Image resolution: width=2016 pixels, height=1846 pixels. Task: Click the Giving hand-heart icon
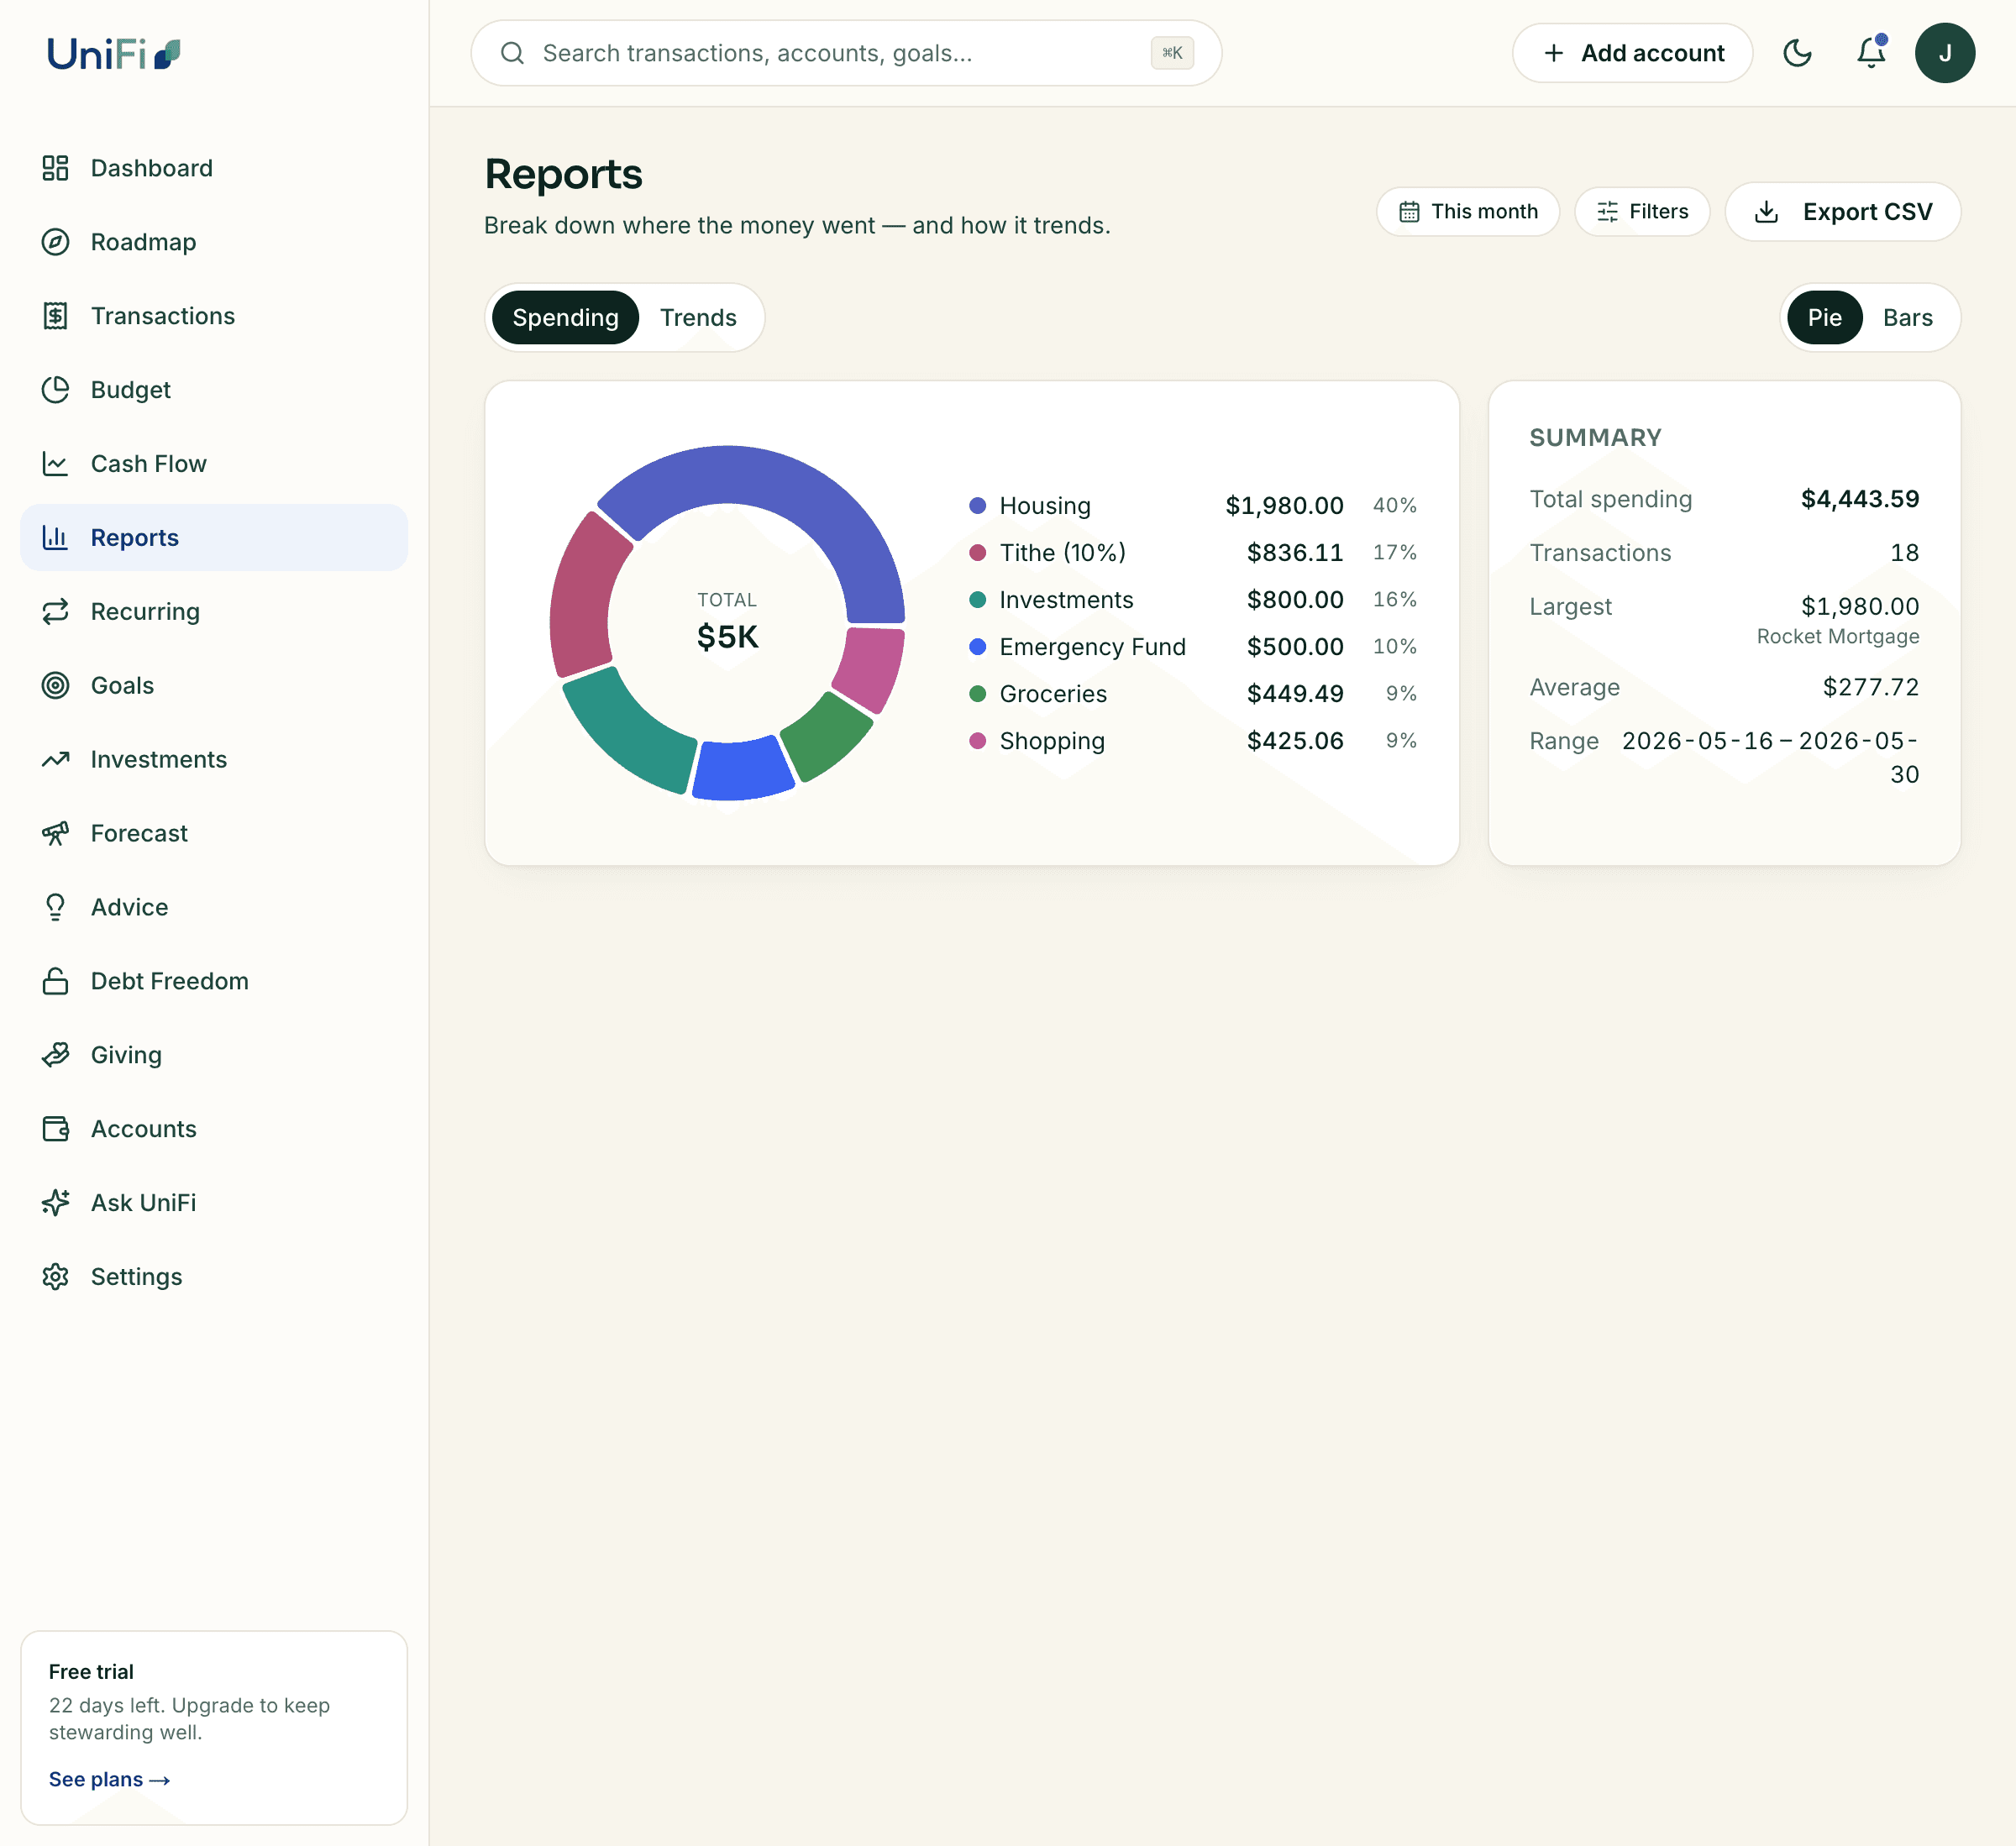(x=55, y=1056)
